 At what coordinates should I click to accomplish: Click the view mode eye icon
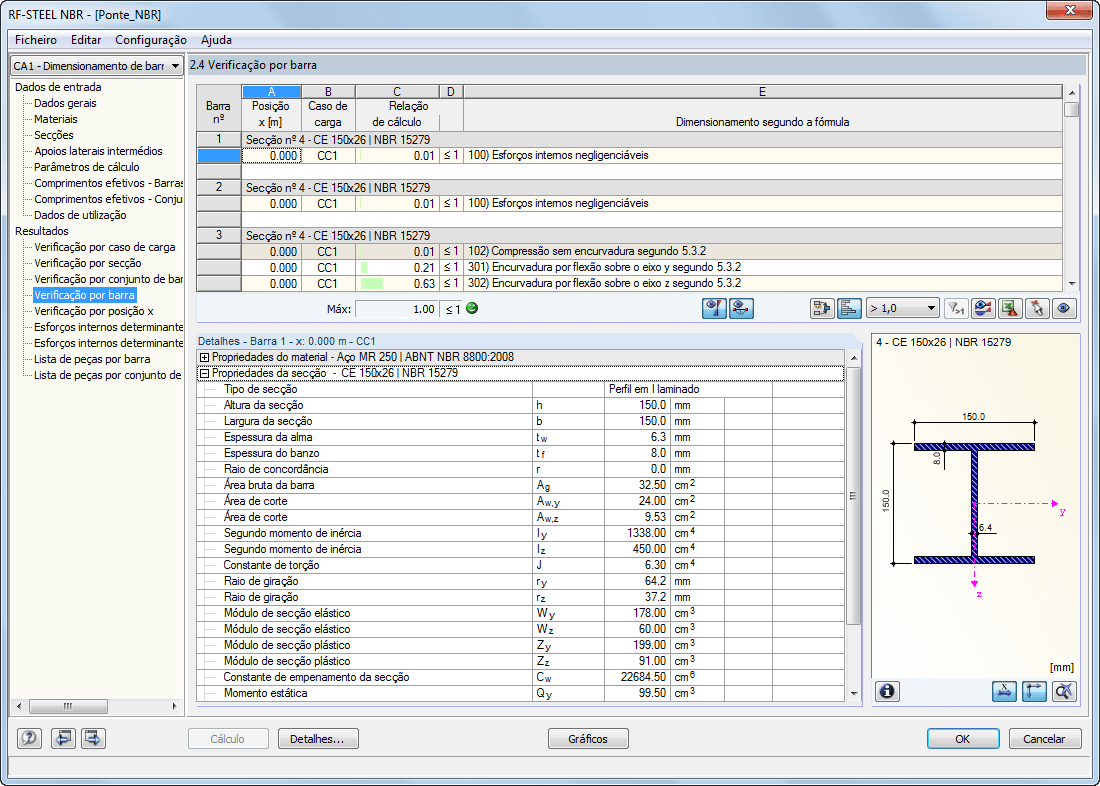click(1064, 309)
